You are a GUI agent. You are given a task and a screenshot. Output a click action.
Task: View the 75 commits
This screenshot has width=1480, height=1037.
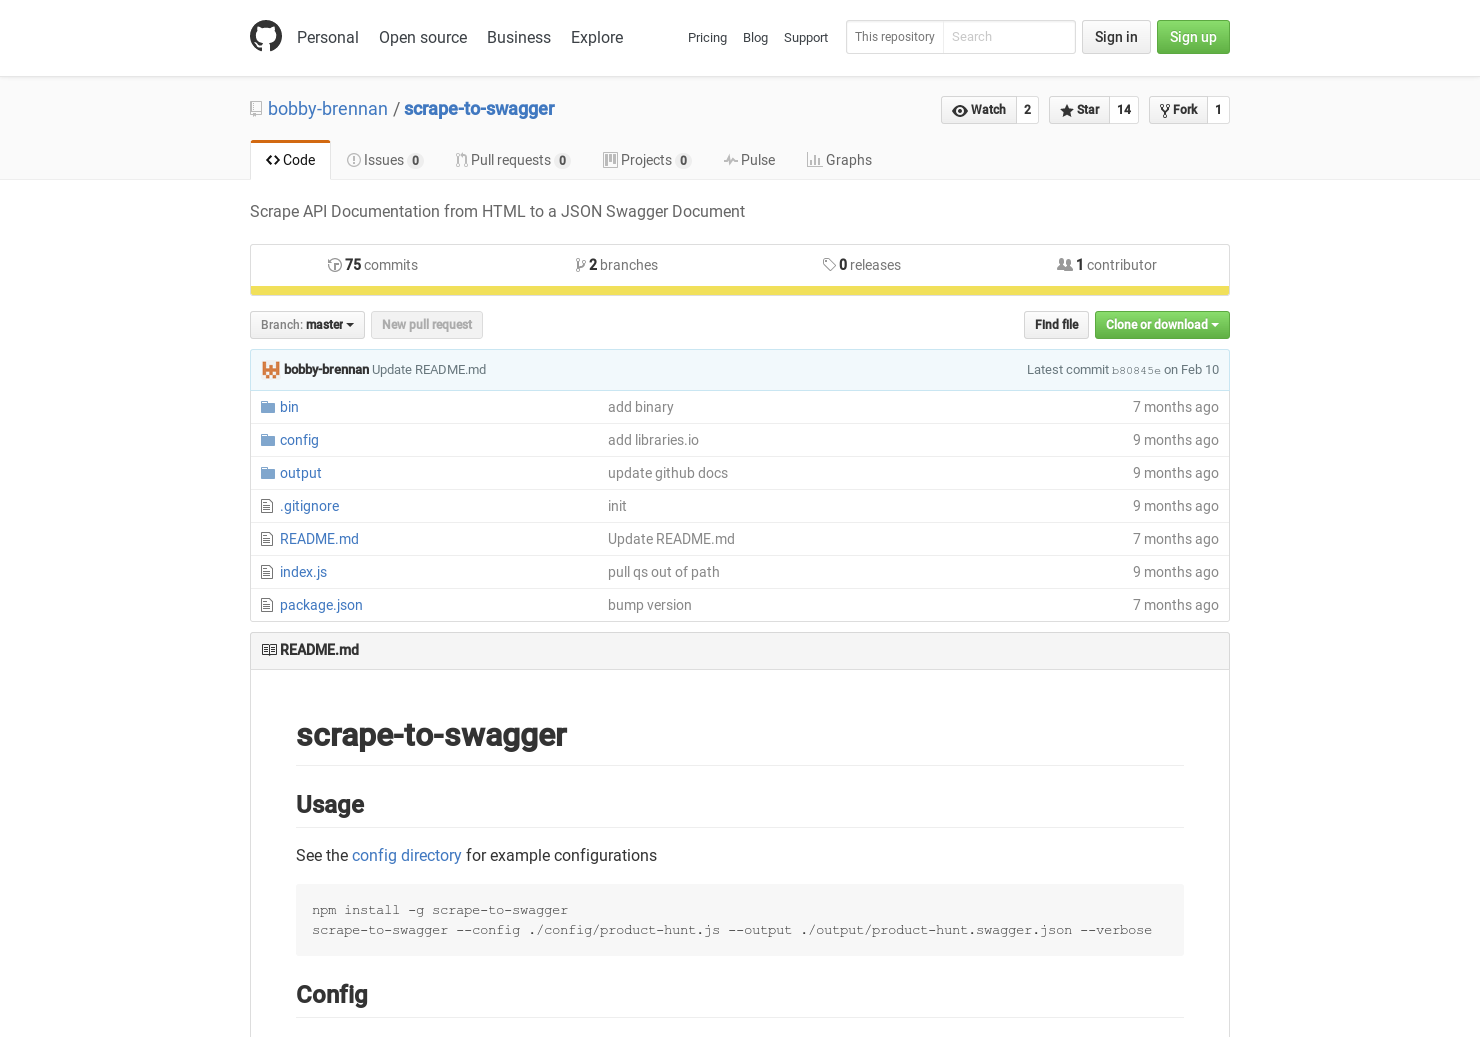tap(373, 265)
